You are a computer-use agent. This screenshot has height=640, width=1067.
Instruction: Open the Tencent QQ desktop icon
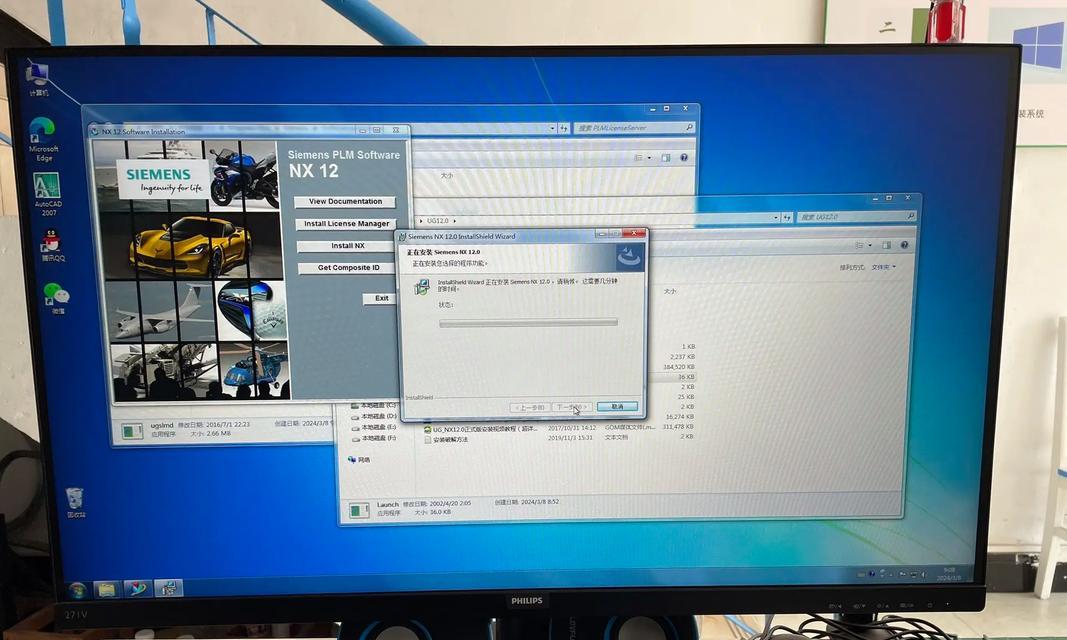52,246
